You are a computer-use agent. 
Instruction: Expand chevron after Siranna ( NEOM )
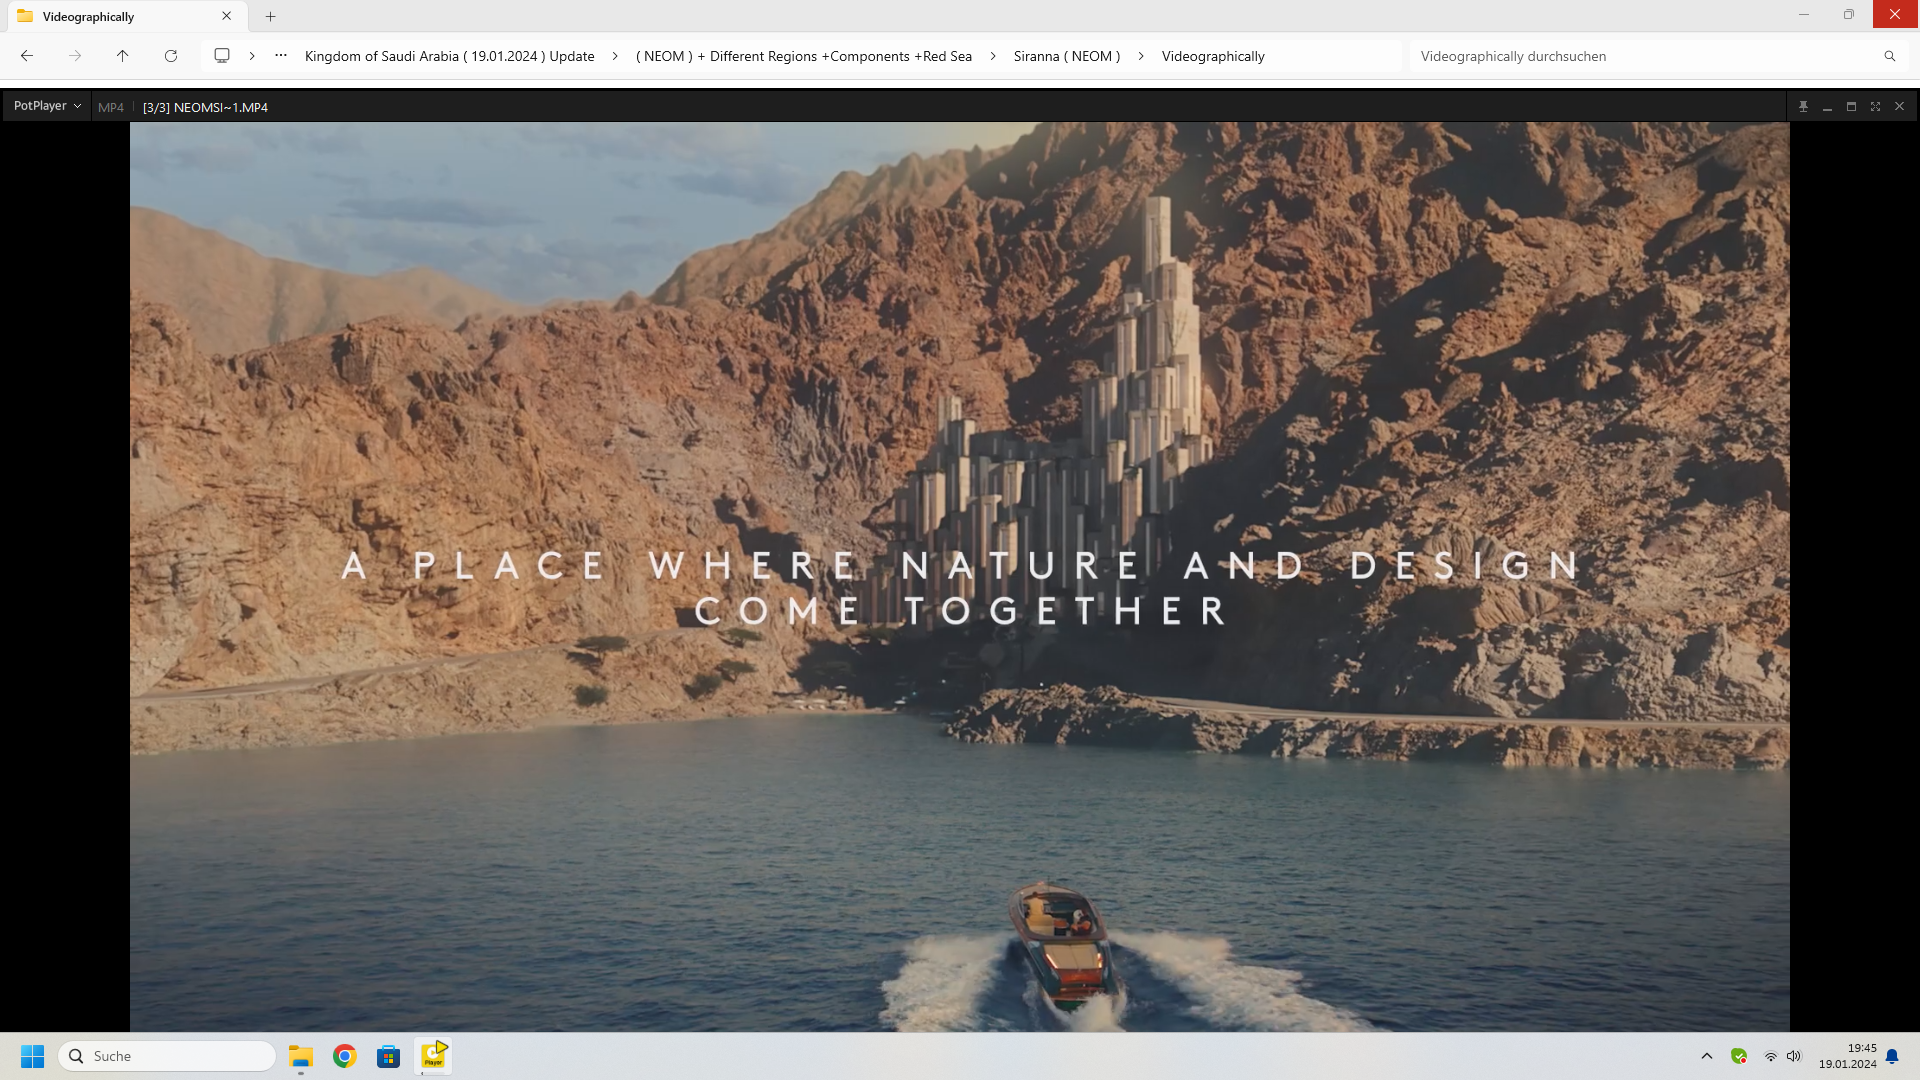coord(1141,56)
